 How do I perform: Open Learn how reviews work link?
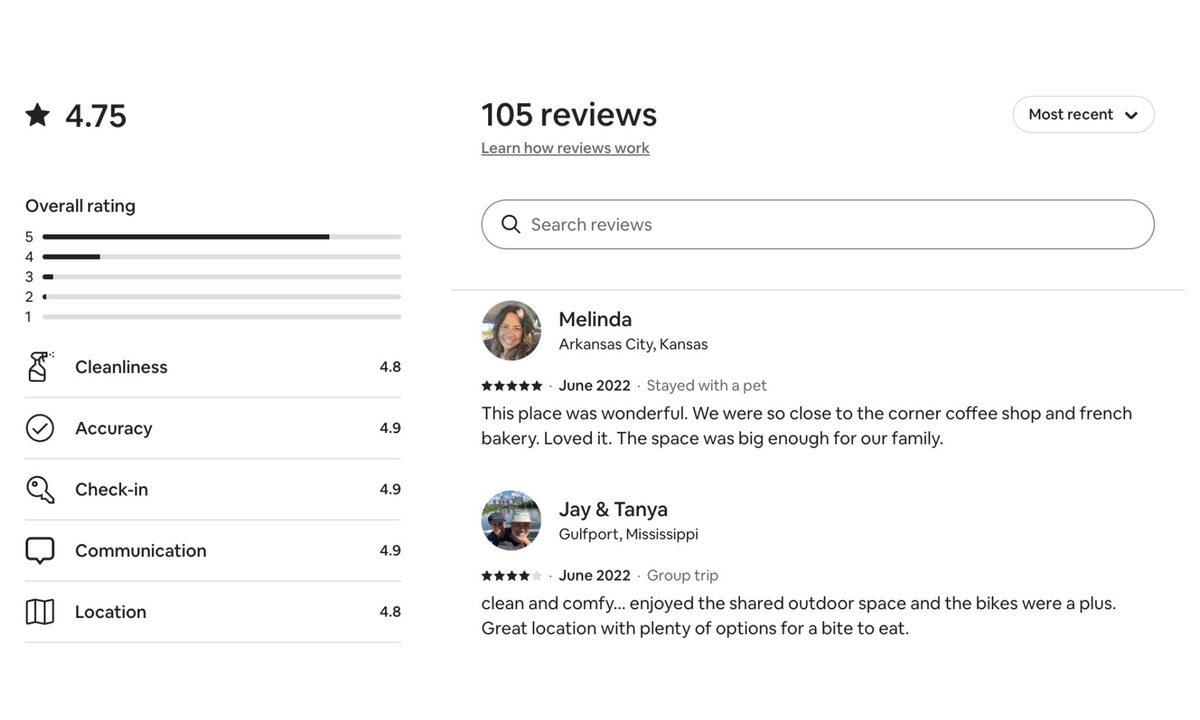tap(565, 148)
